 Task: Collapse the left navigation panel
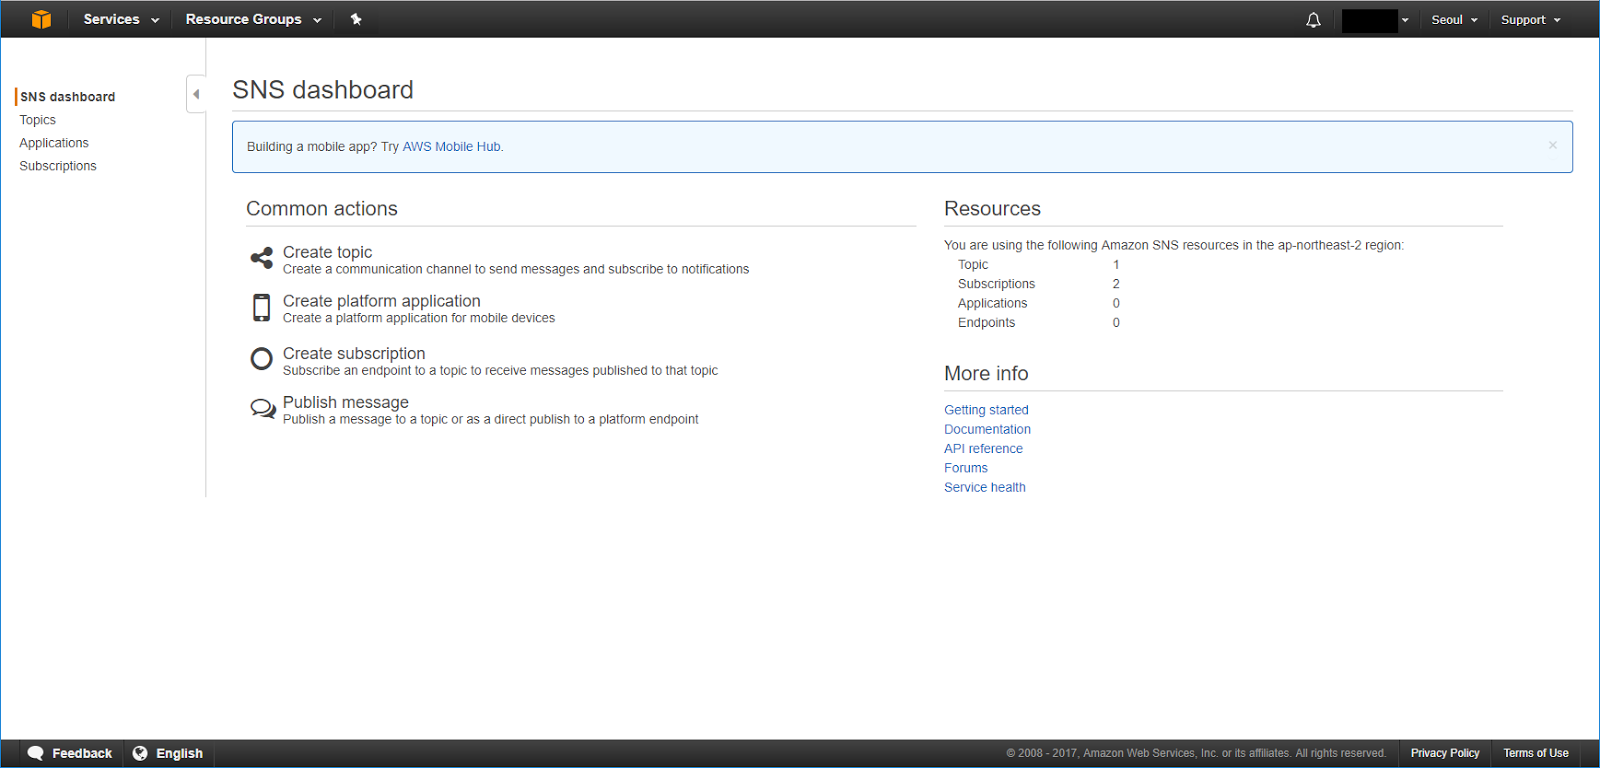coord(196,94)
